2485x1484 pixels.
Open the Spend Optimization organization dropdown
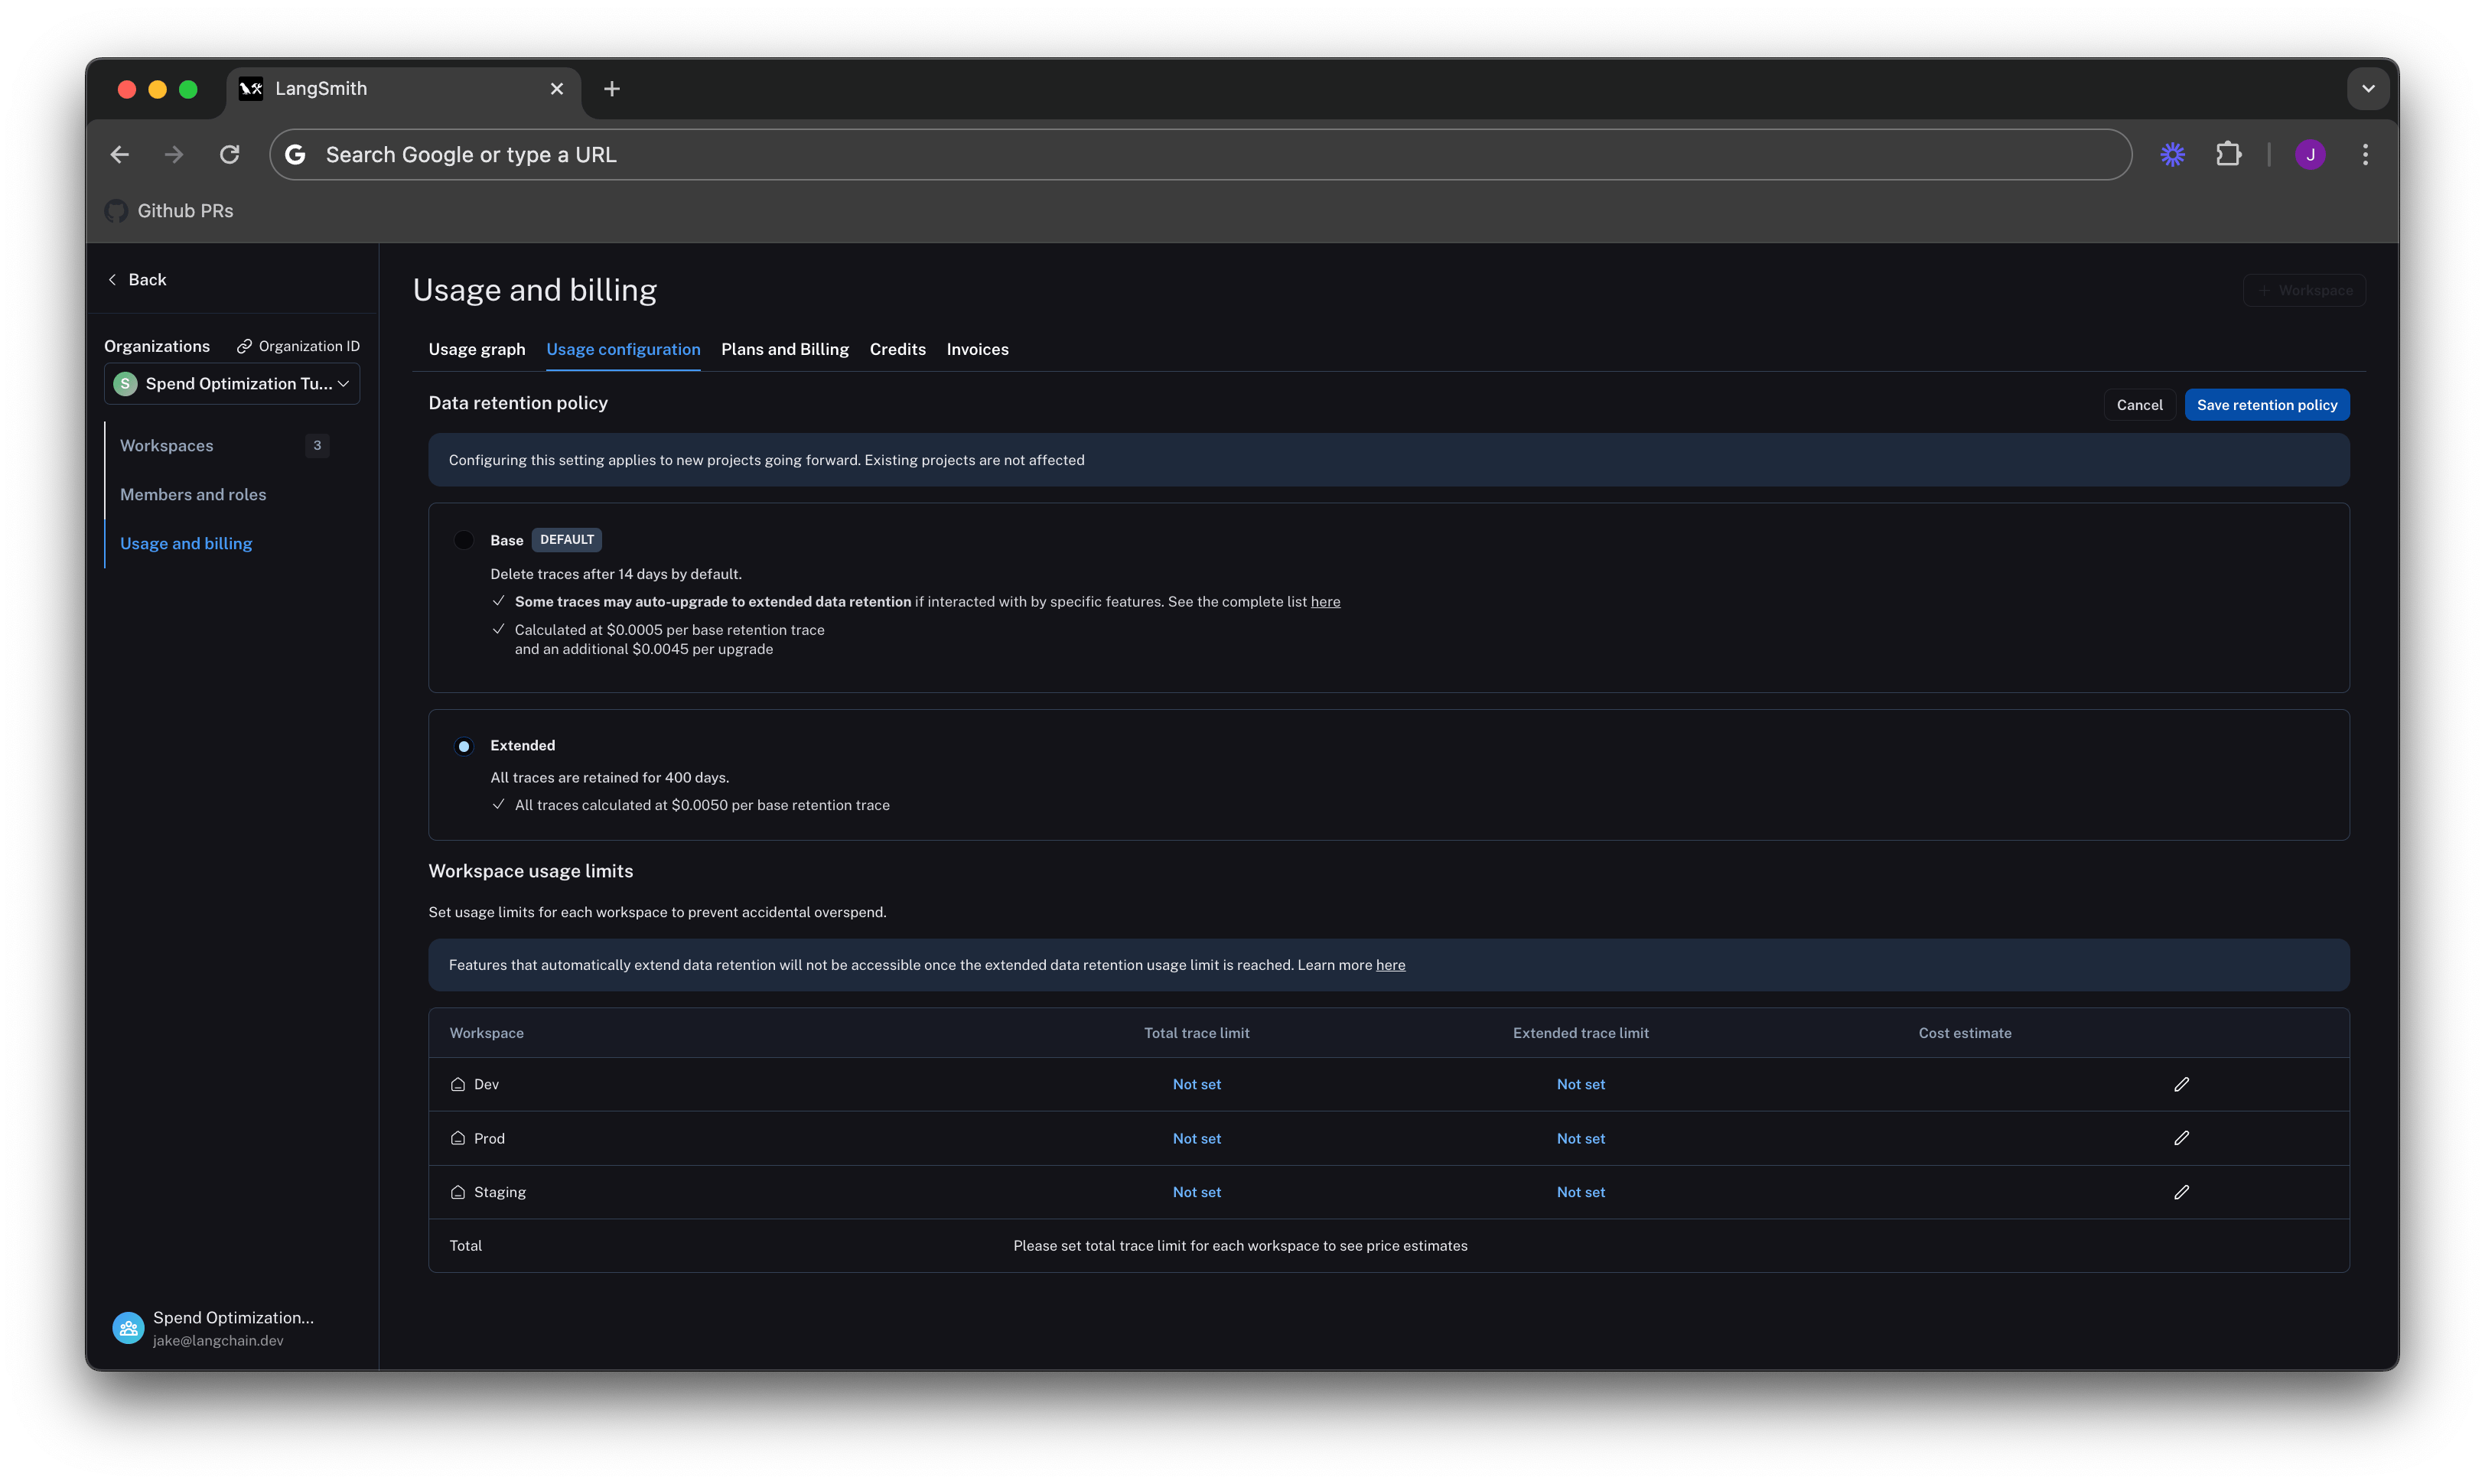coord(232,384)
